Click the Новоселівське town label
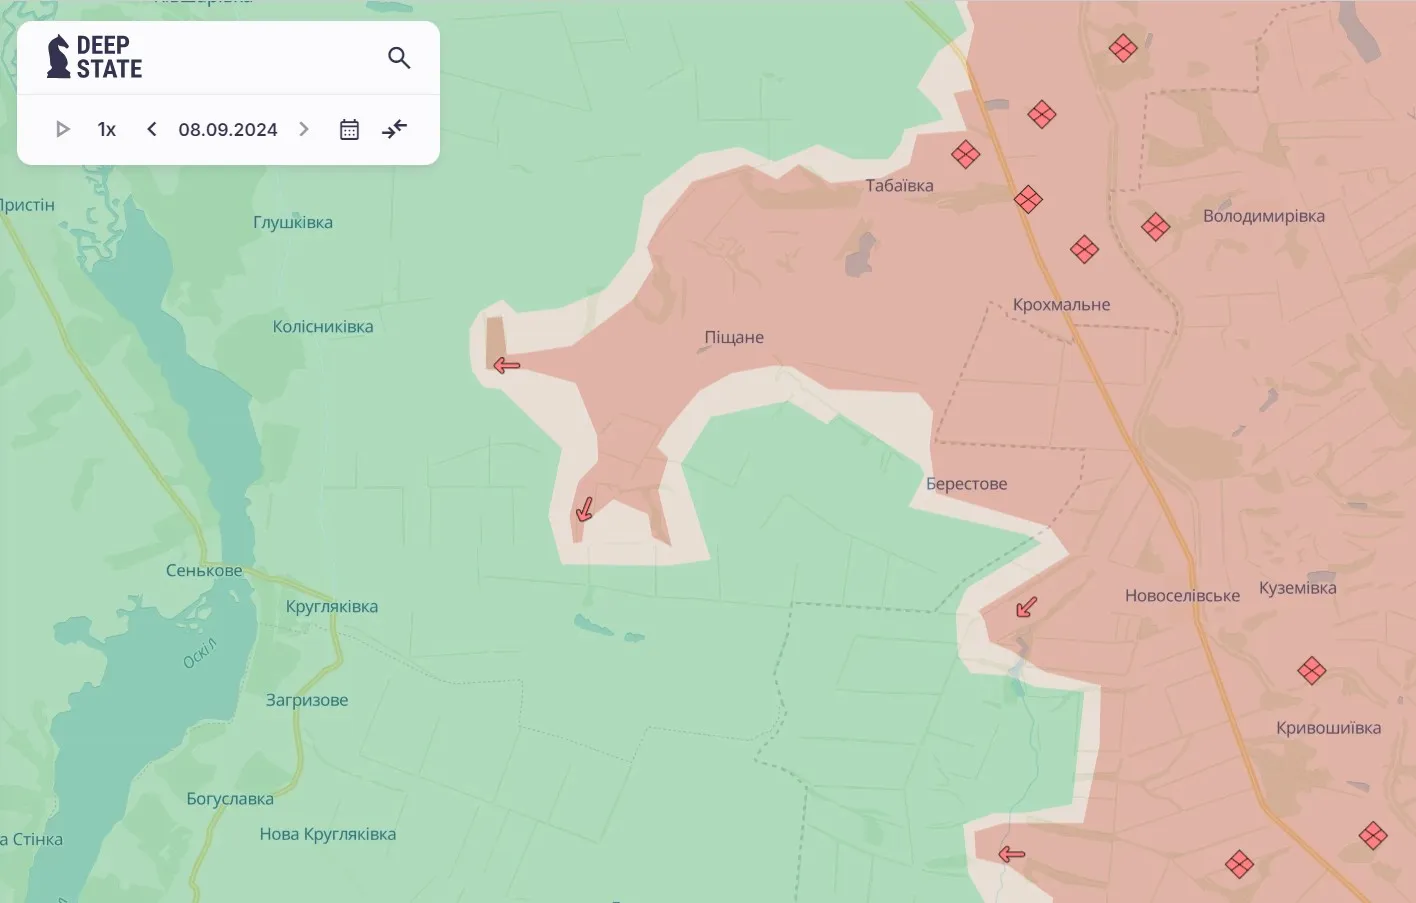 pos(1182,596)
